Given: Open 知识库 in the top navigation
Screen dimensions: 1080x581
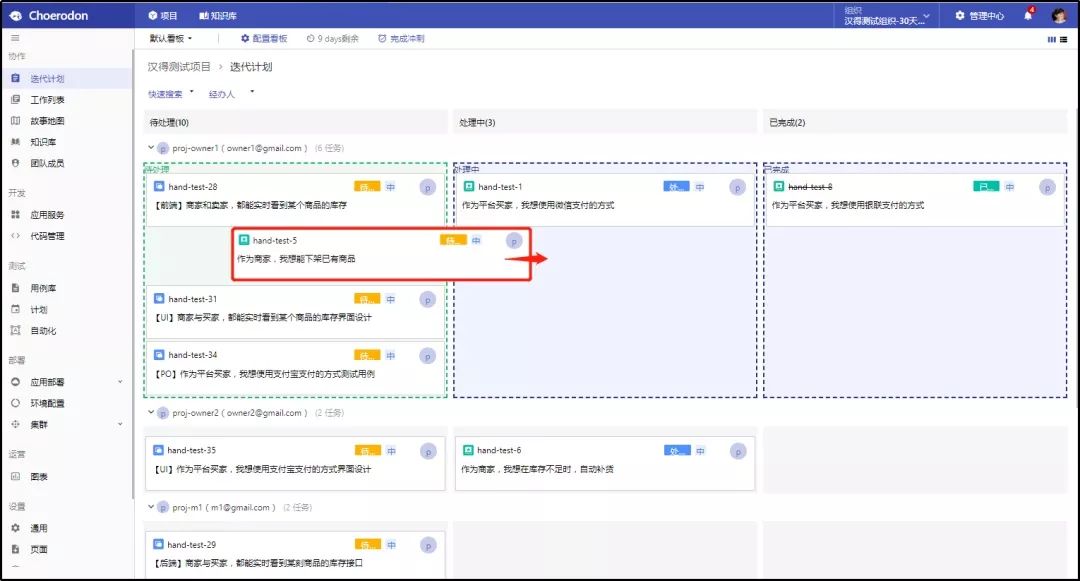Looking at the screenshot, I should pyautogui.click(x=217, y=16).
